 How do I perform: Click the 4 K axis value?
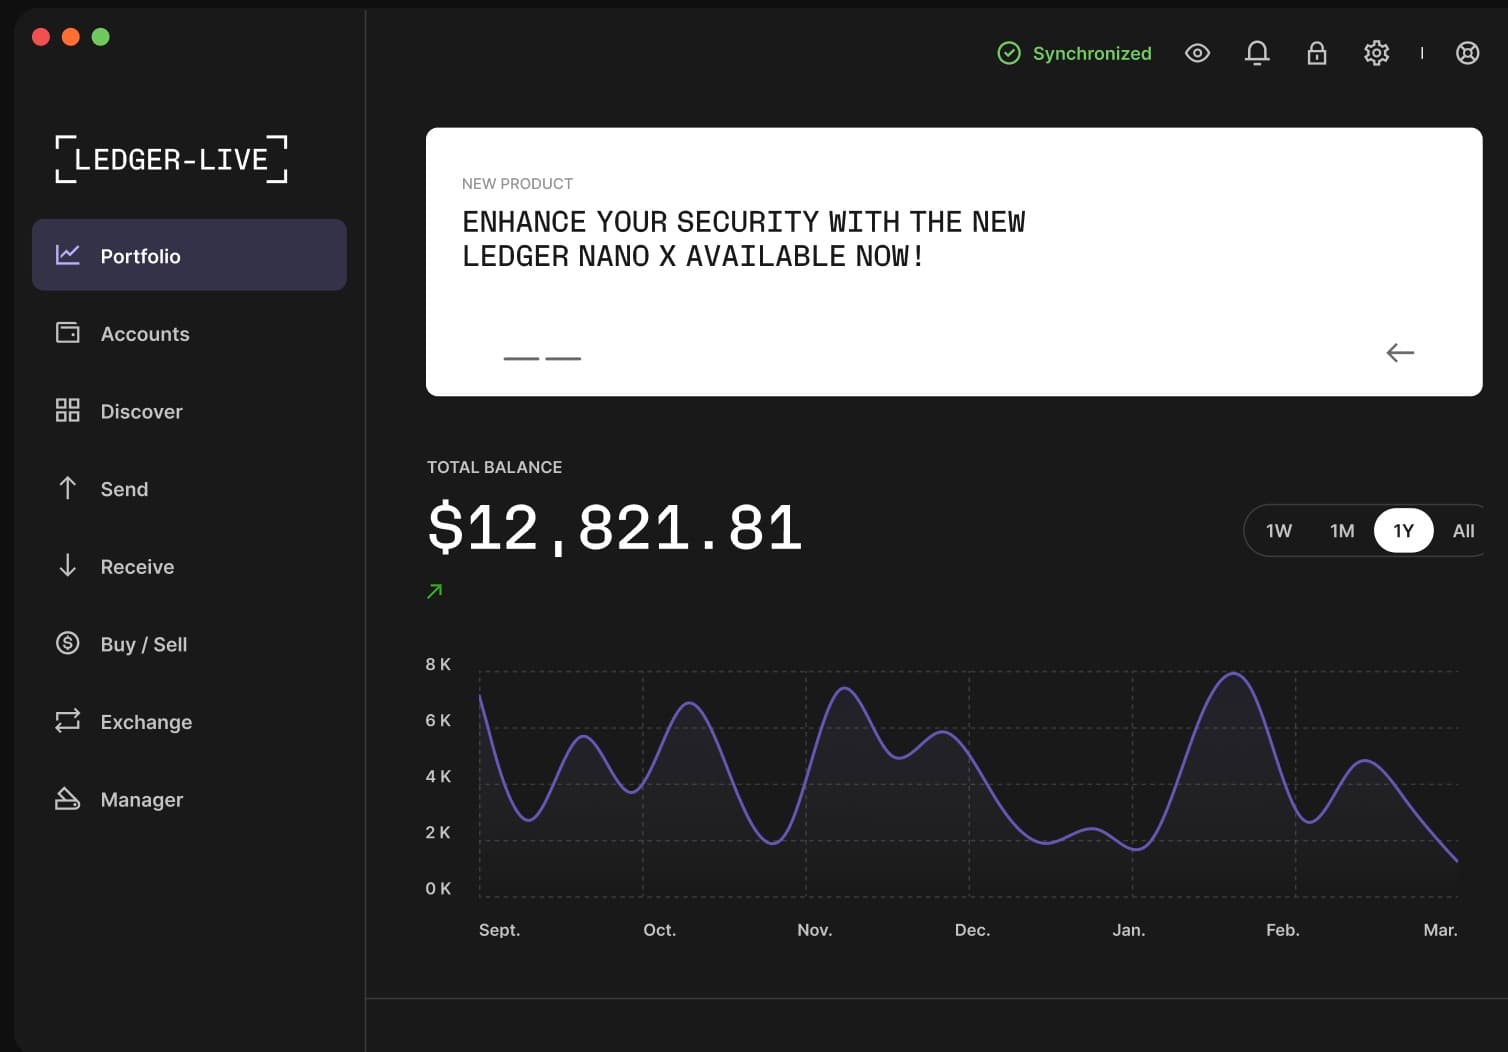(x=438, y=776)
